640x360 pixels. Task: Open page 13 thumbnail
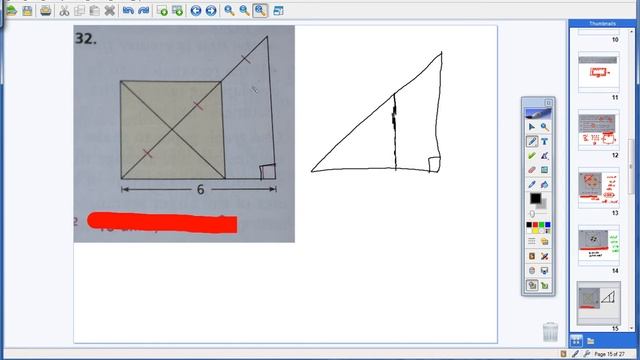(598, 188)
